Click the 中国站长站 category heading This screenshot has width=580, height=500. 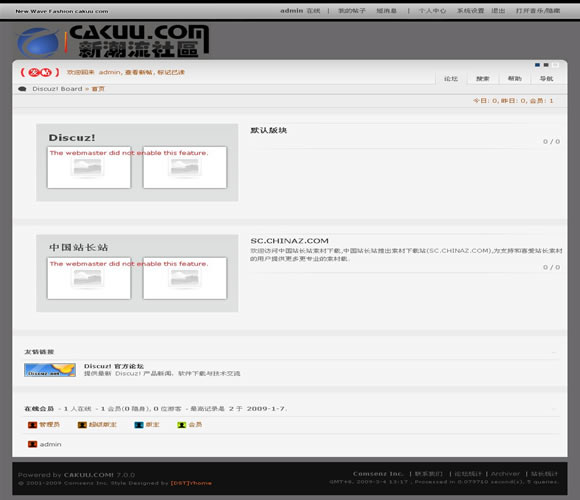(78, 247)
